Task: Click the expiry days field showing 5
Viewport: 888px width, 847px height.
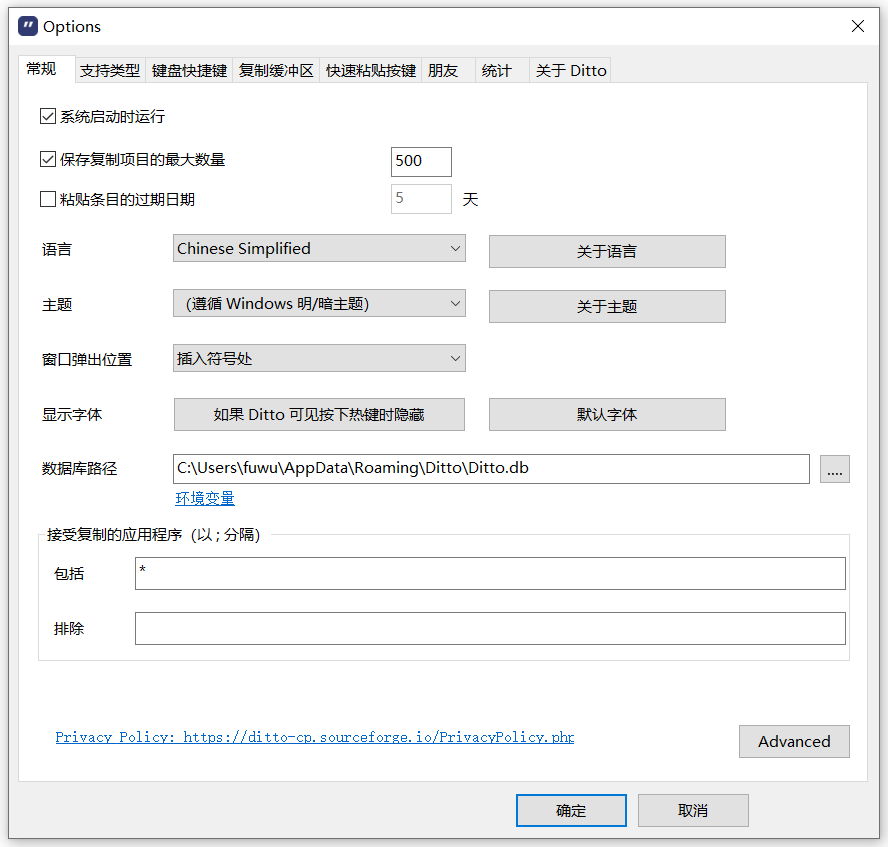Action: pyautogui.click(x=421, y=199)
